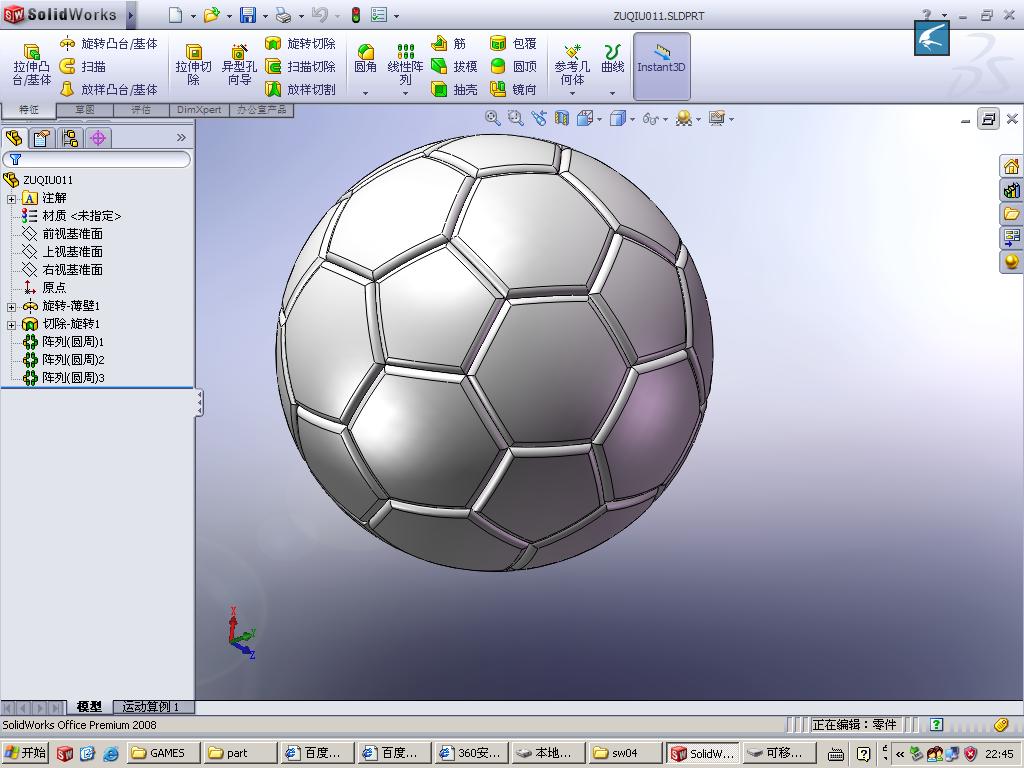Viewport: 1024px width, 768px height.
Task: Select the Revolved Boss/Base (旋转凸台/基体) tool
Action: click(x=108, y=44)
